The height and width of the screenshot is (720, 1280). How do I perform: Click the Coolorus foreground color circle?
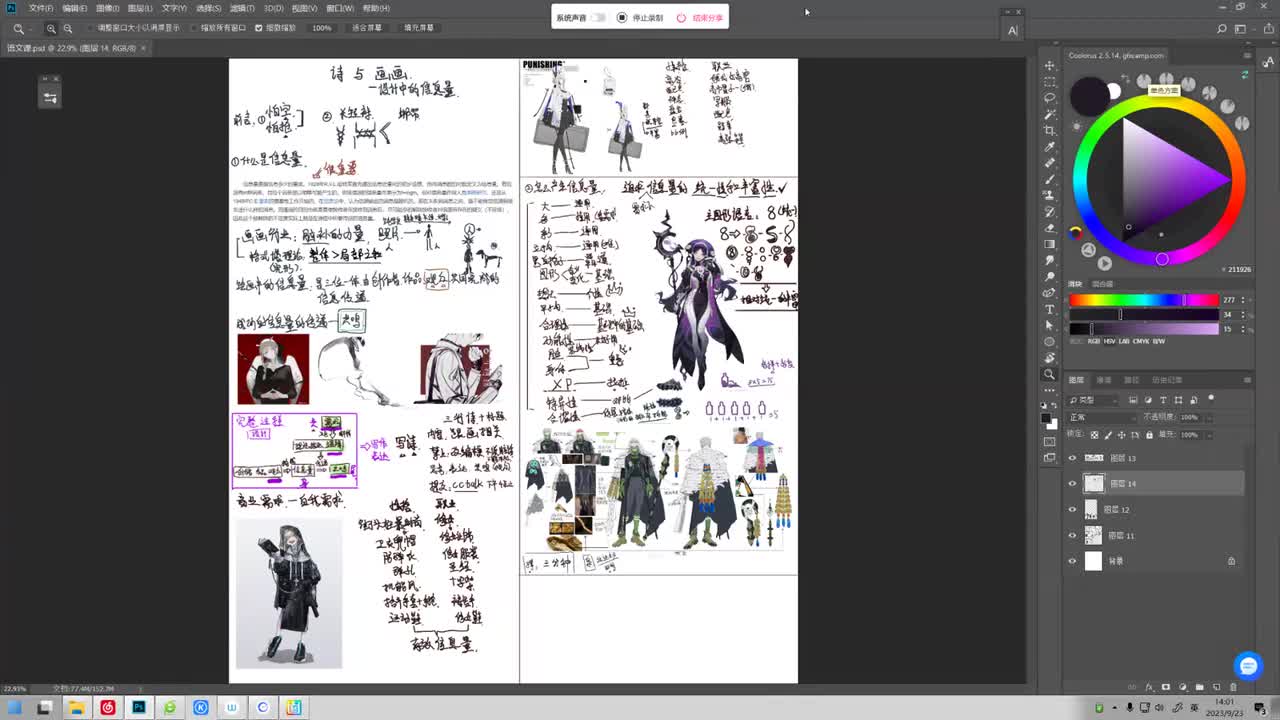1089,96
